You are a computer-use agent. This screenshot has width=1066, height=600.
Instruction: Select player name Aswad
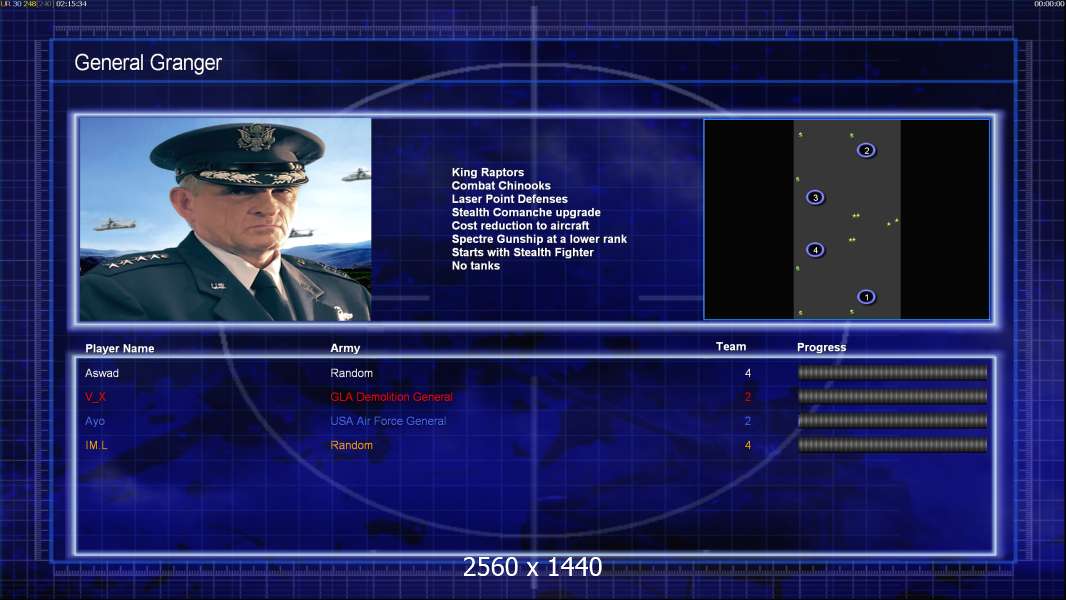102,373
